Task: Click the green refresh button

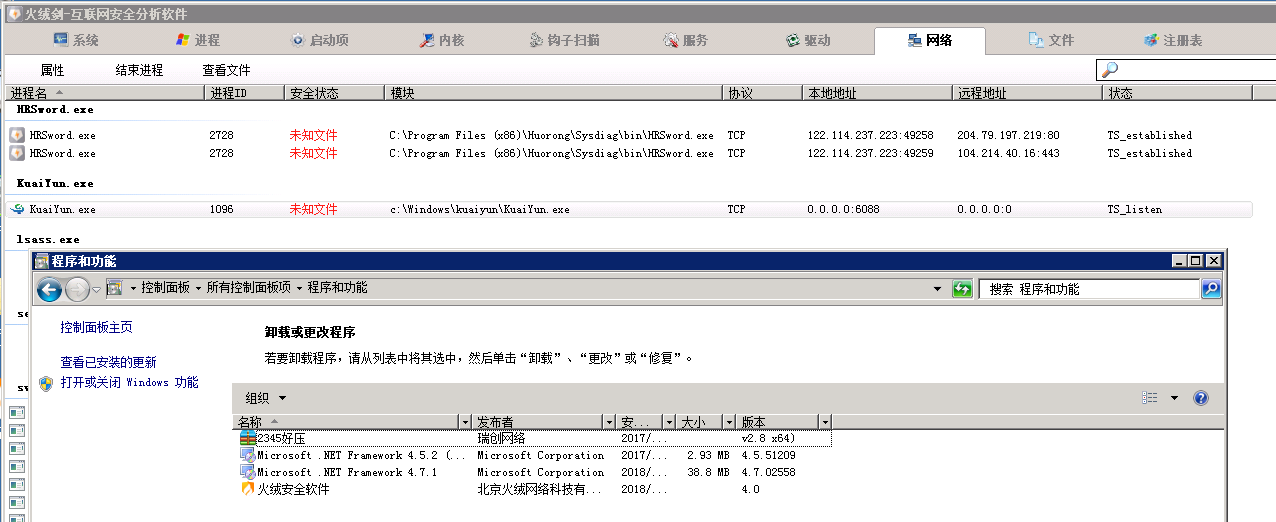Action: coord(963,289)
